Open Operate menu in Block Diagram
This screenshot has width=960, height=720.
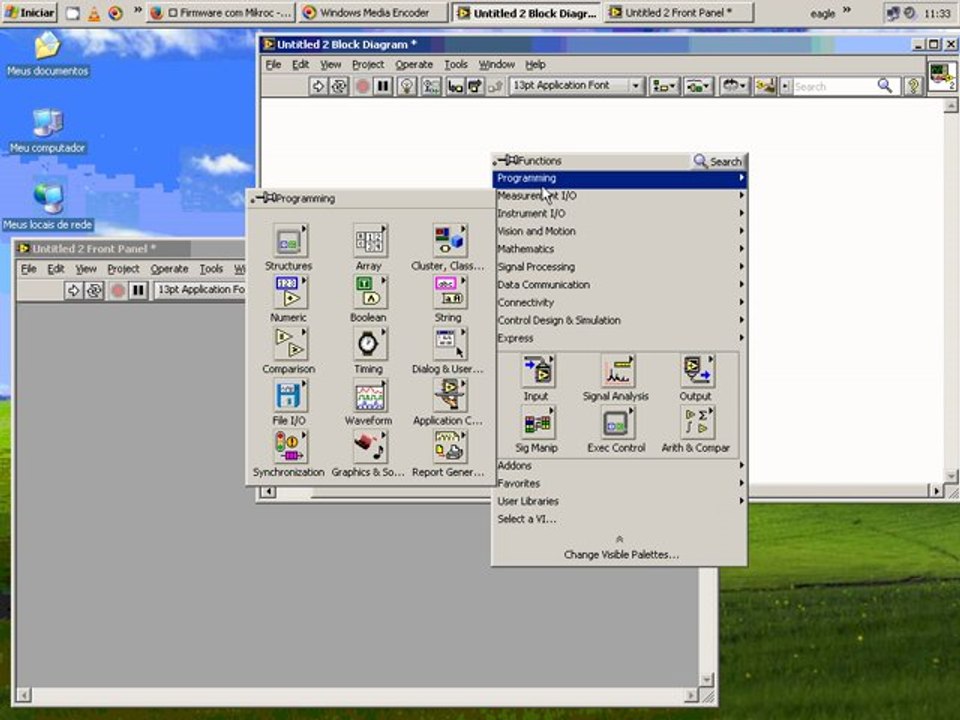tap(414, 64)
